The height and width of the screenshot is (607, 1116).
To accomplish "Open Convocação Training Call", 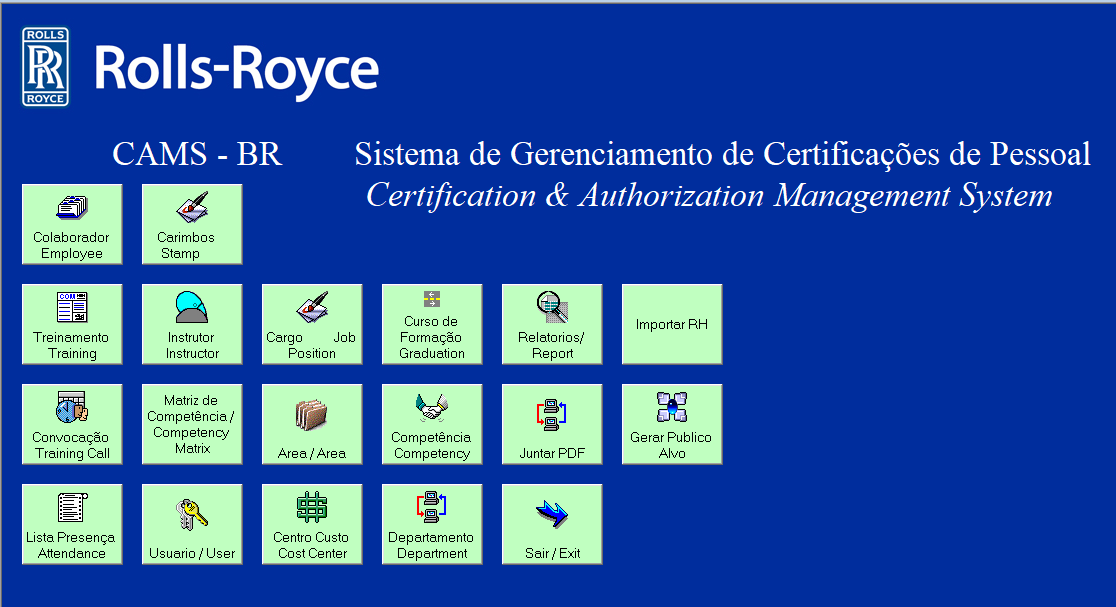I will [x=72, y=424].
